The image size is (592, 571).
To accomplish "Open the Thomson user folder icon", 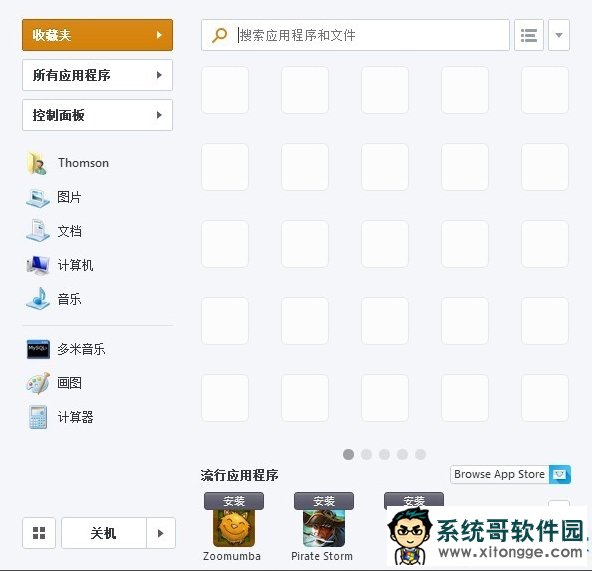I will (37, 163).
